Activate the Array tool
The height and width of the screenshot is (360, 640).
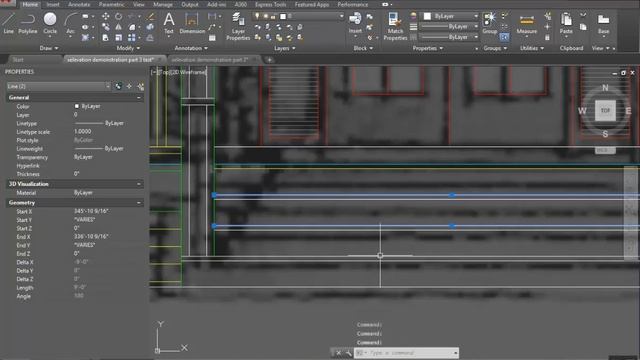pyautogui.click(x=131, y=38)
